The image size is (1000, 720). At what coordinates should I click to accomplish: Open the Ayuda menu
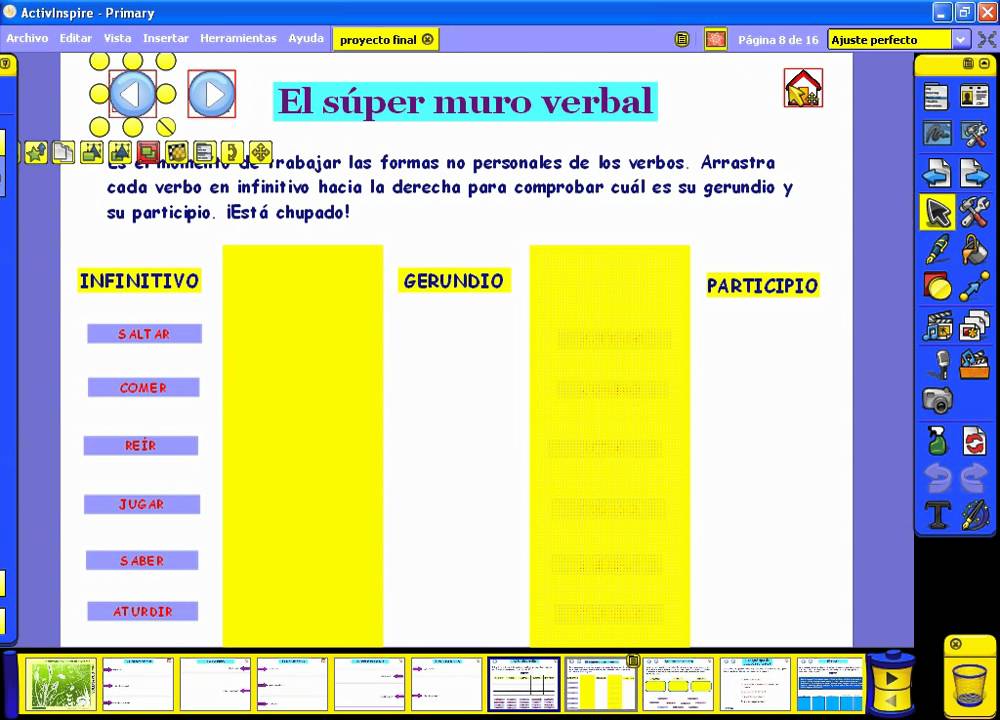click(306, 38)
